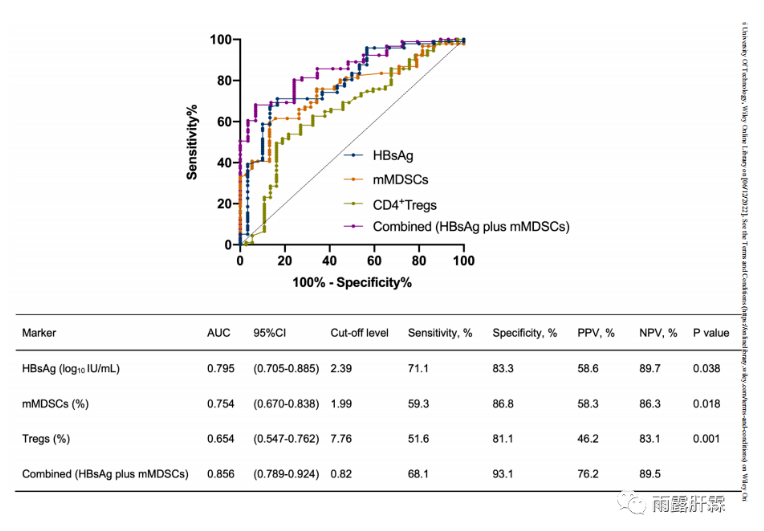Click the Marker column header
This screenshot has width=764, height=531.
click(41, 333)
